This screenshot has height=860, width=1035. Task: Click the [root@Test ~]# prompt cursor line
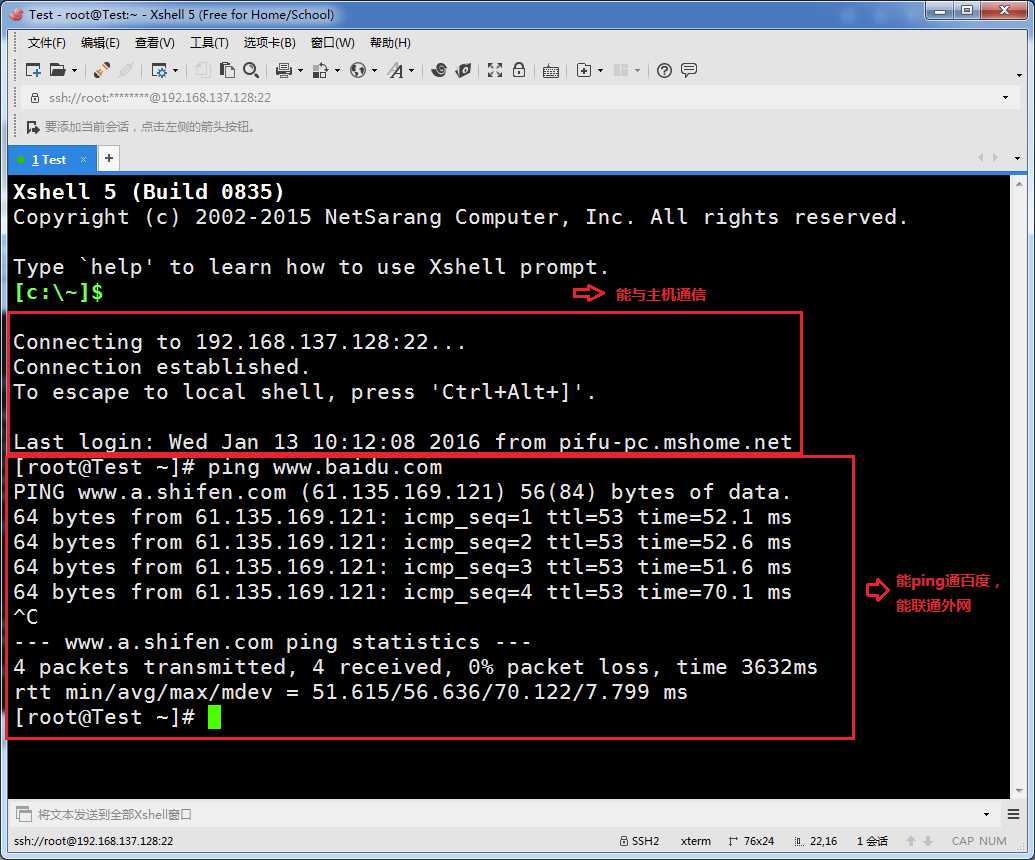coord(117,717)
